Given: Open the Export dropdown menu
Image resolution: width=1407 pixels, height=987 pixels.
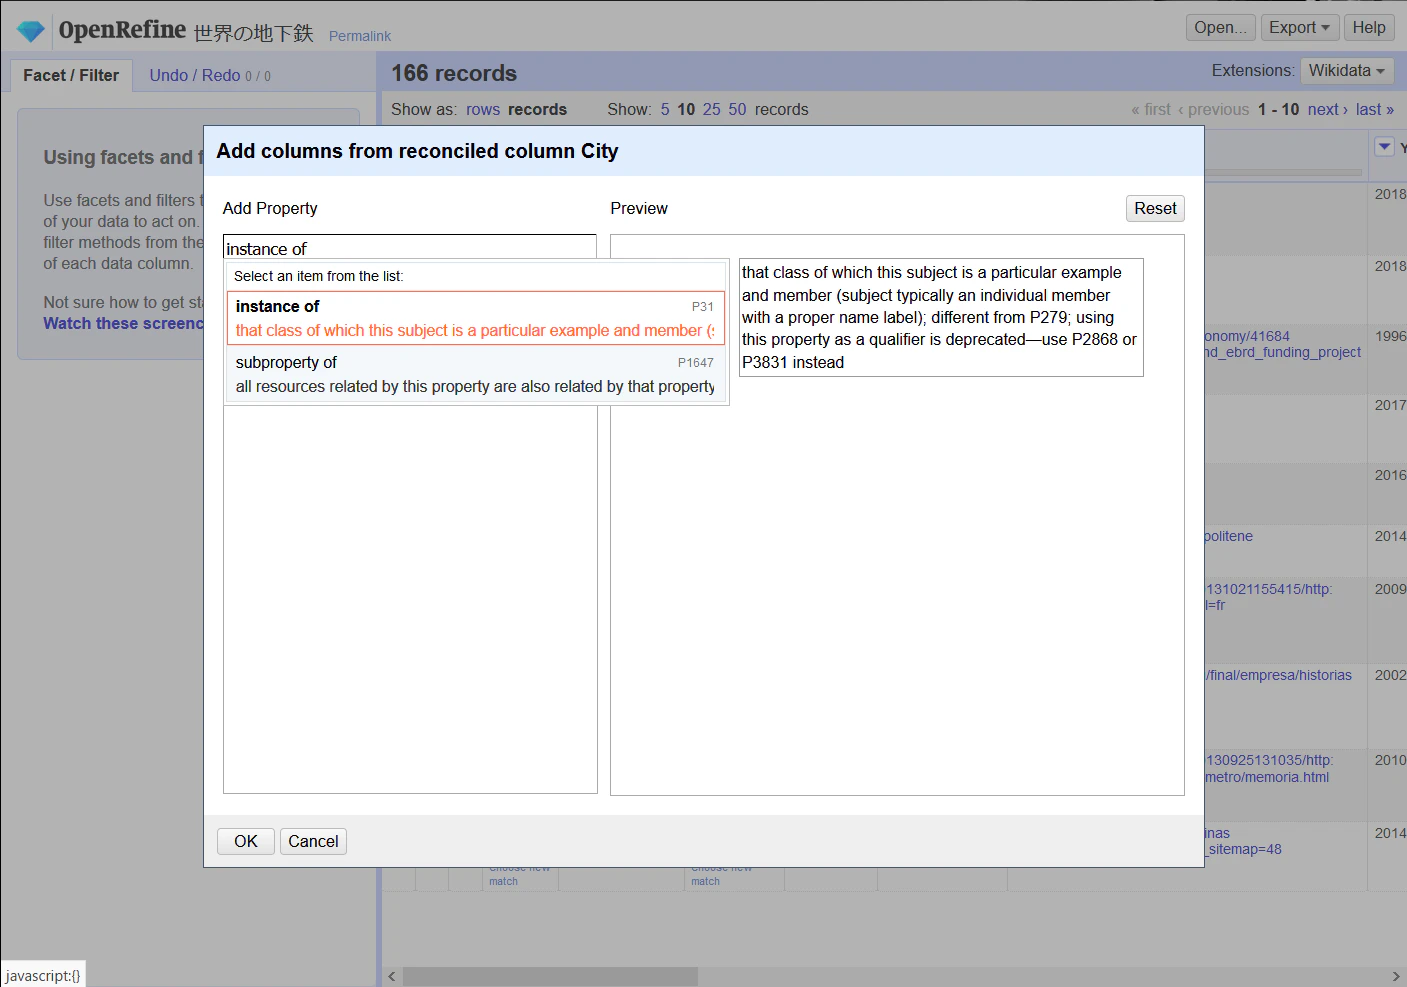Looking at the screenshot, I should point(1299,28).
